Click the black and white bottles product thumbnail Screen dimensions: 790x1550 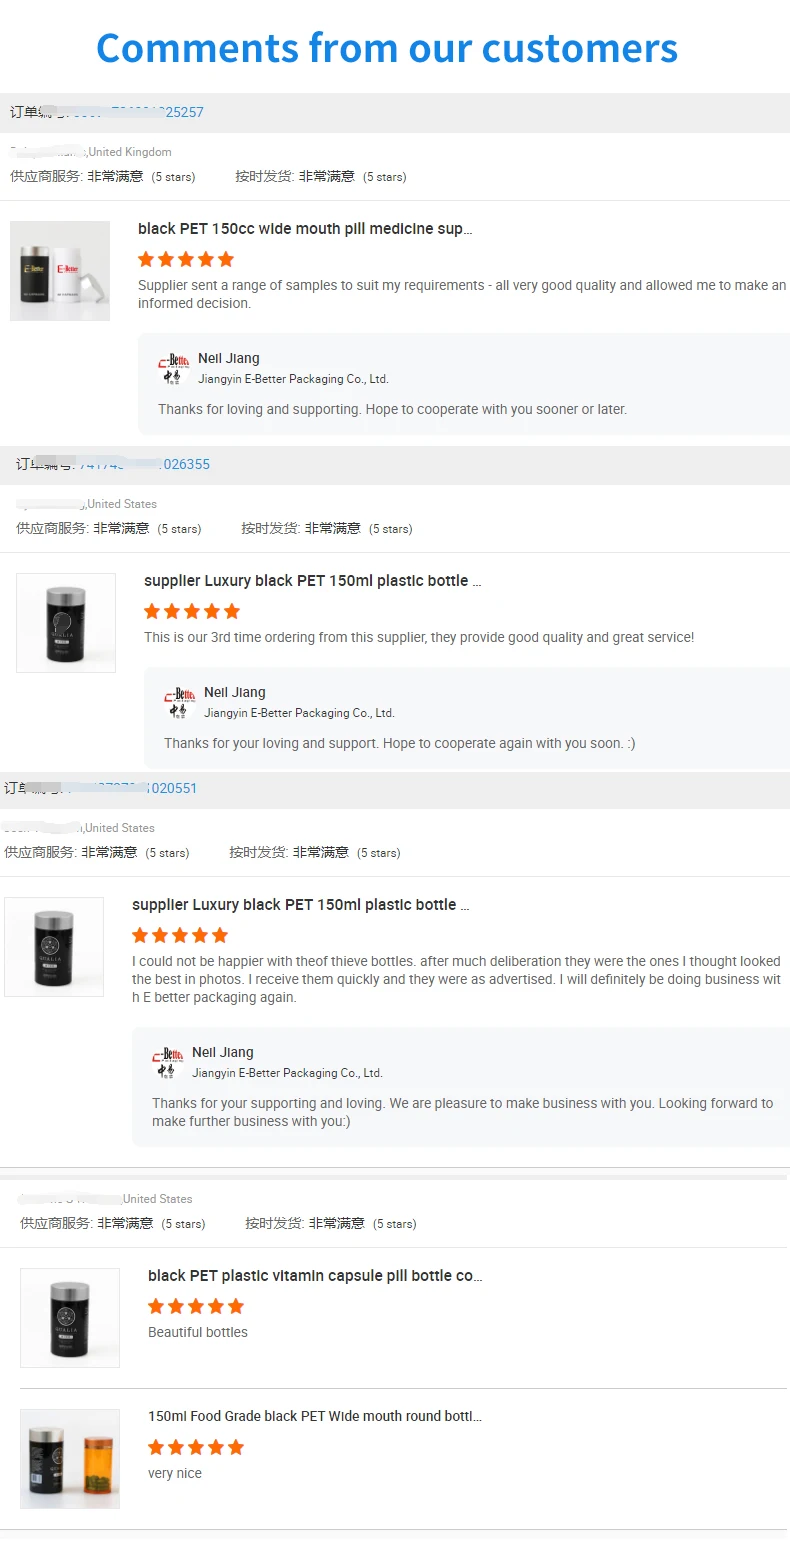click(60, 271)
